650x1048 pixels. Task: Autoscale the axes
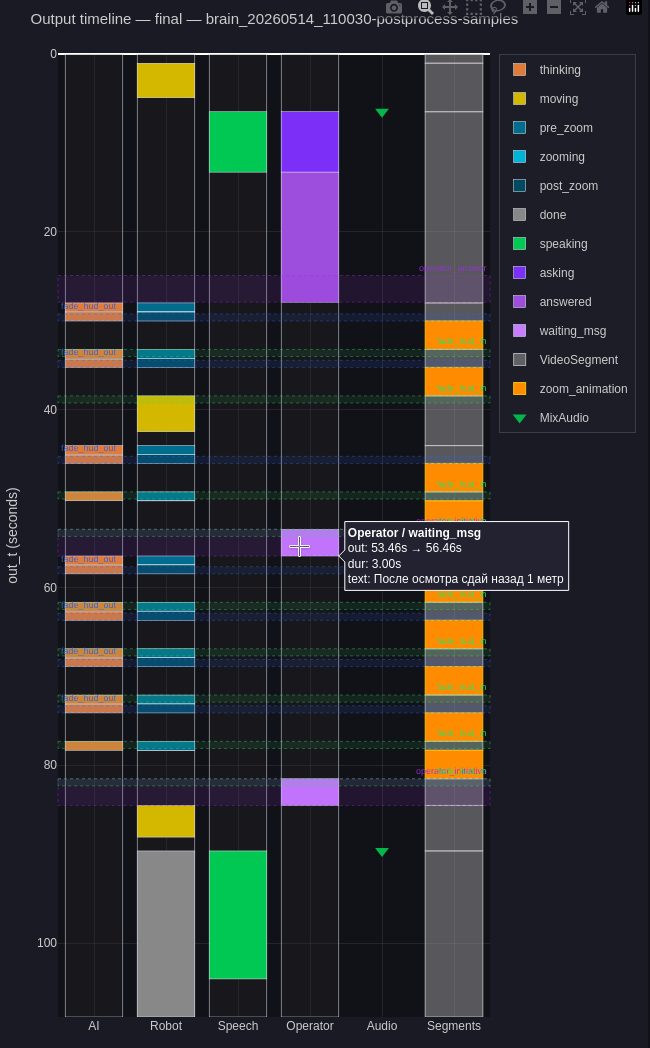click(578, 7)
